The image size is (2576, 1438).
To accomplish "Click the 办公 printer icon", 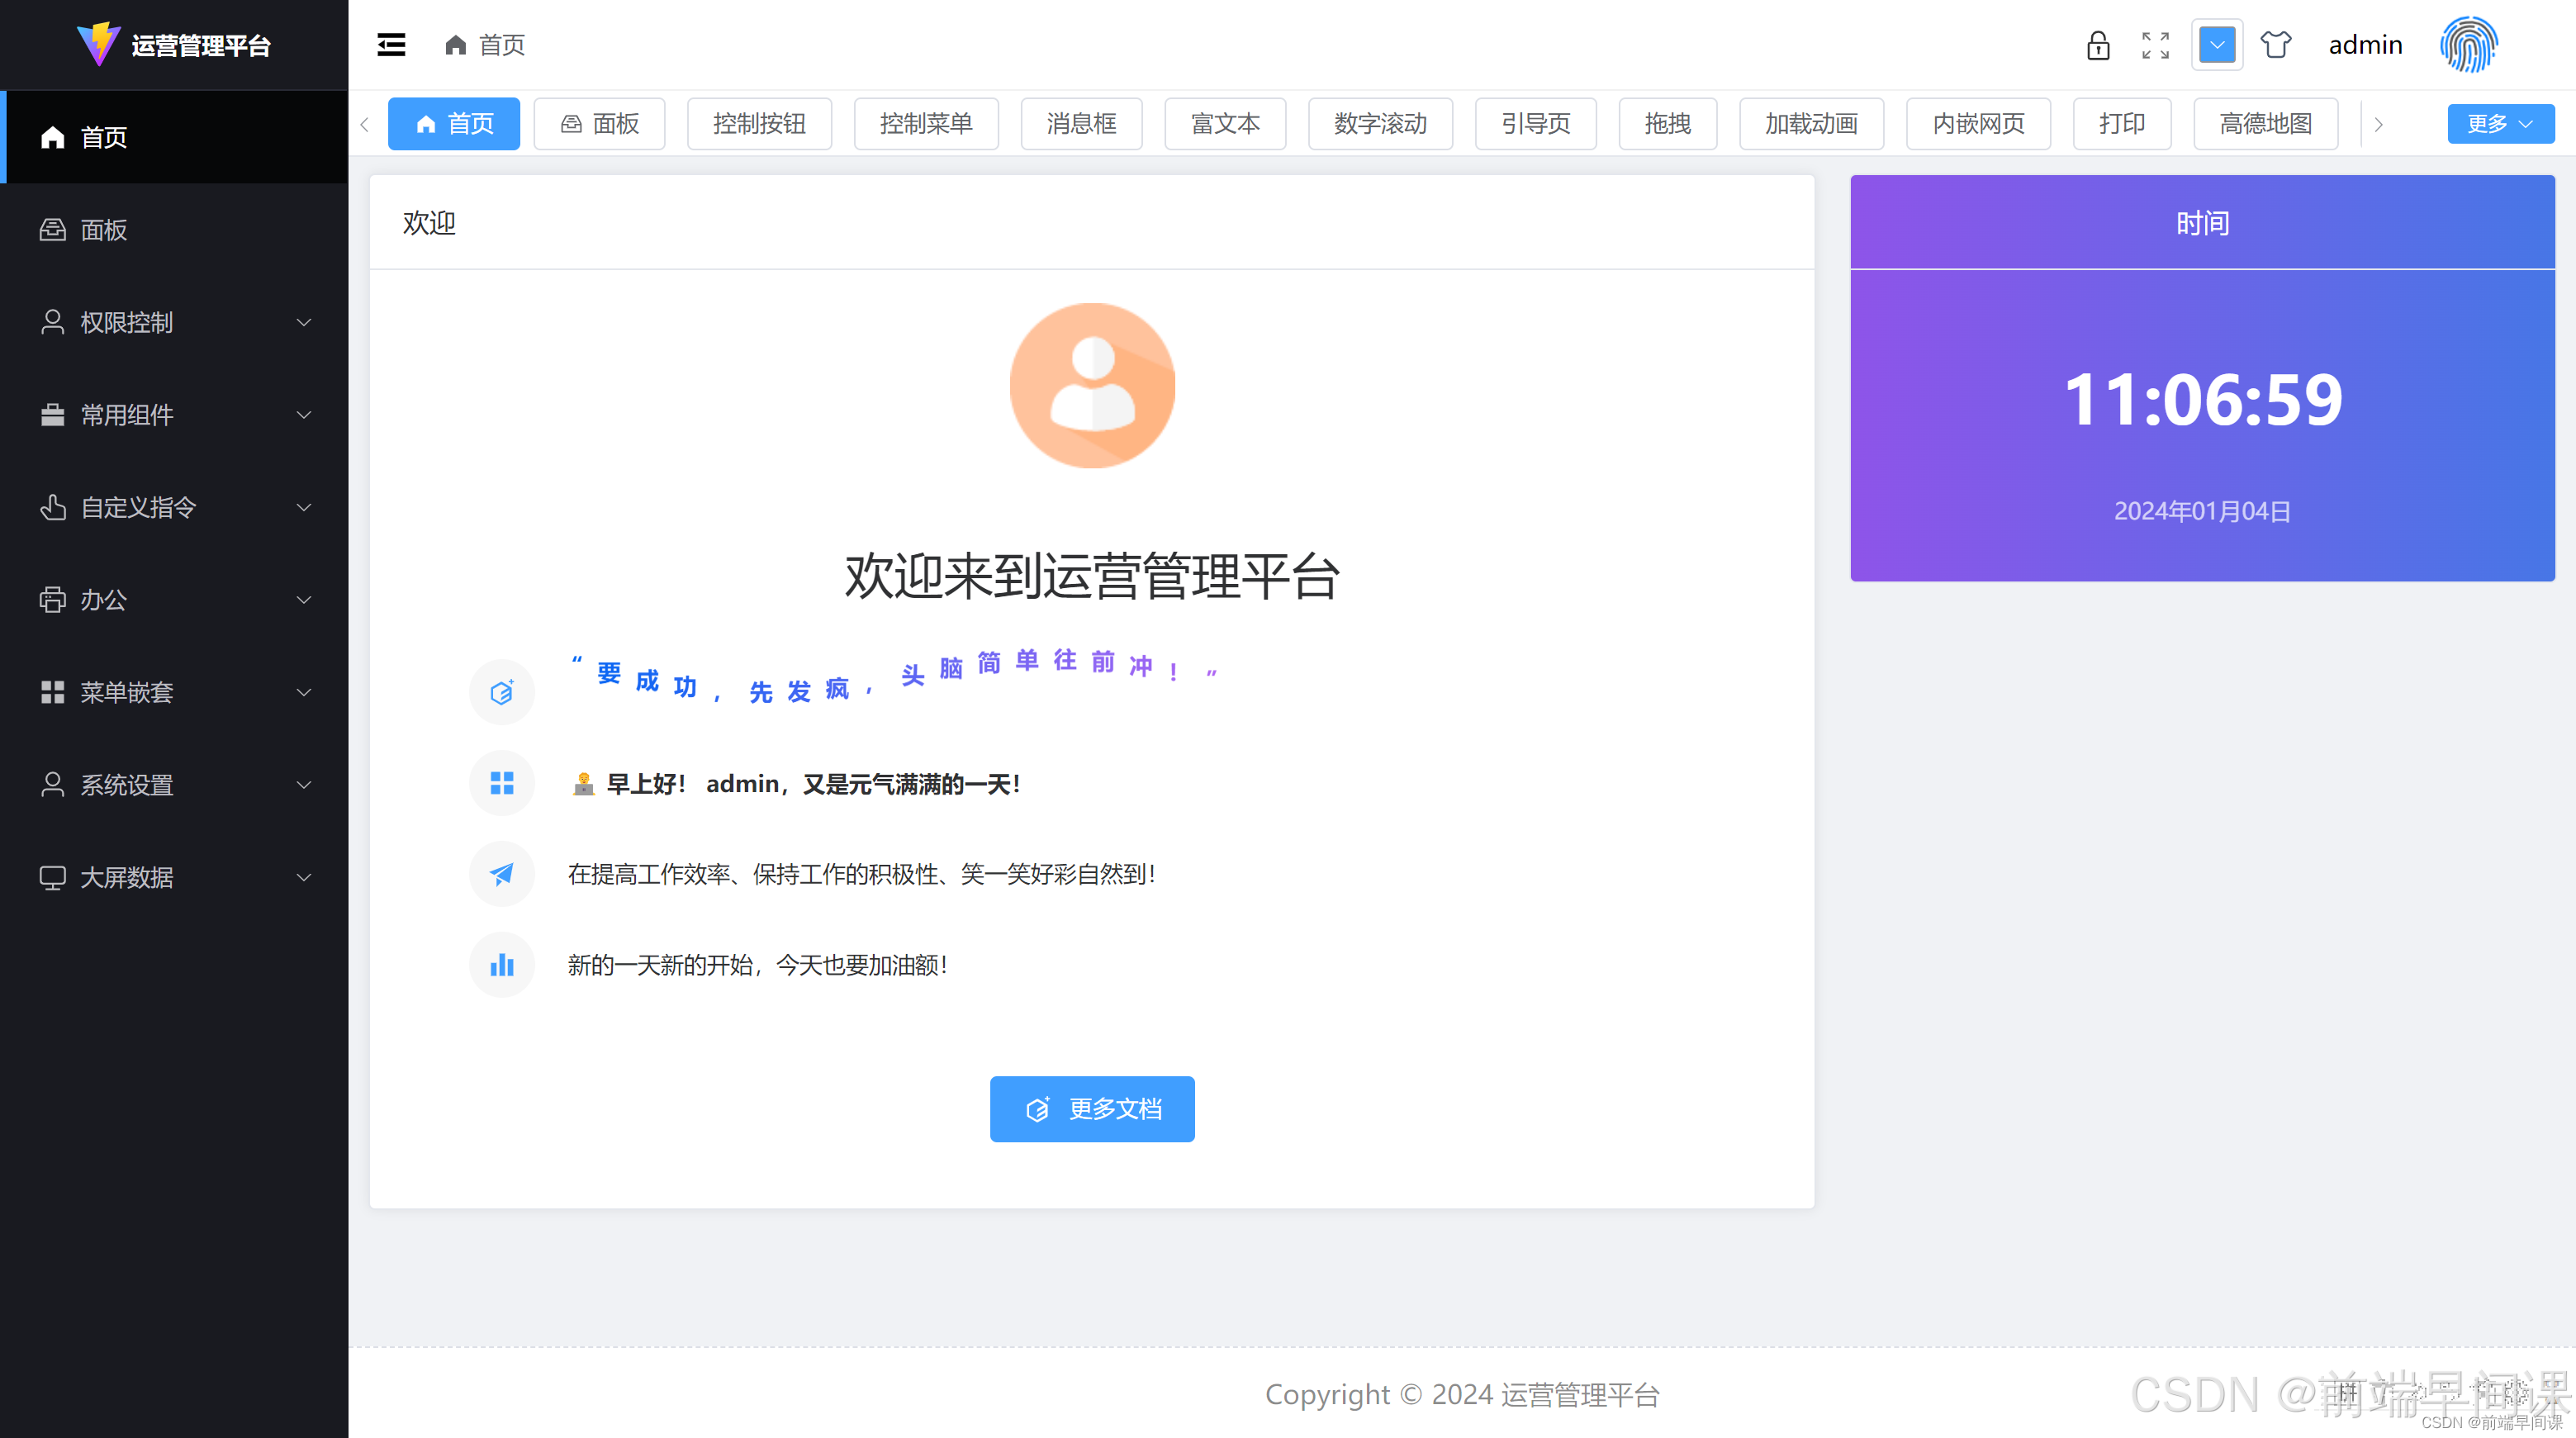I will (52, 600).
